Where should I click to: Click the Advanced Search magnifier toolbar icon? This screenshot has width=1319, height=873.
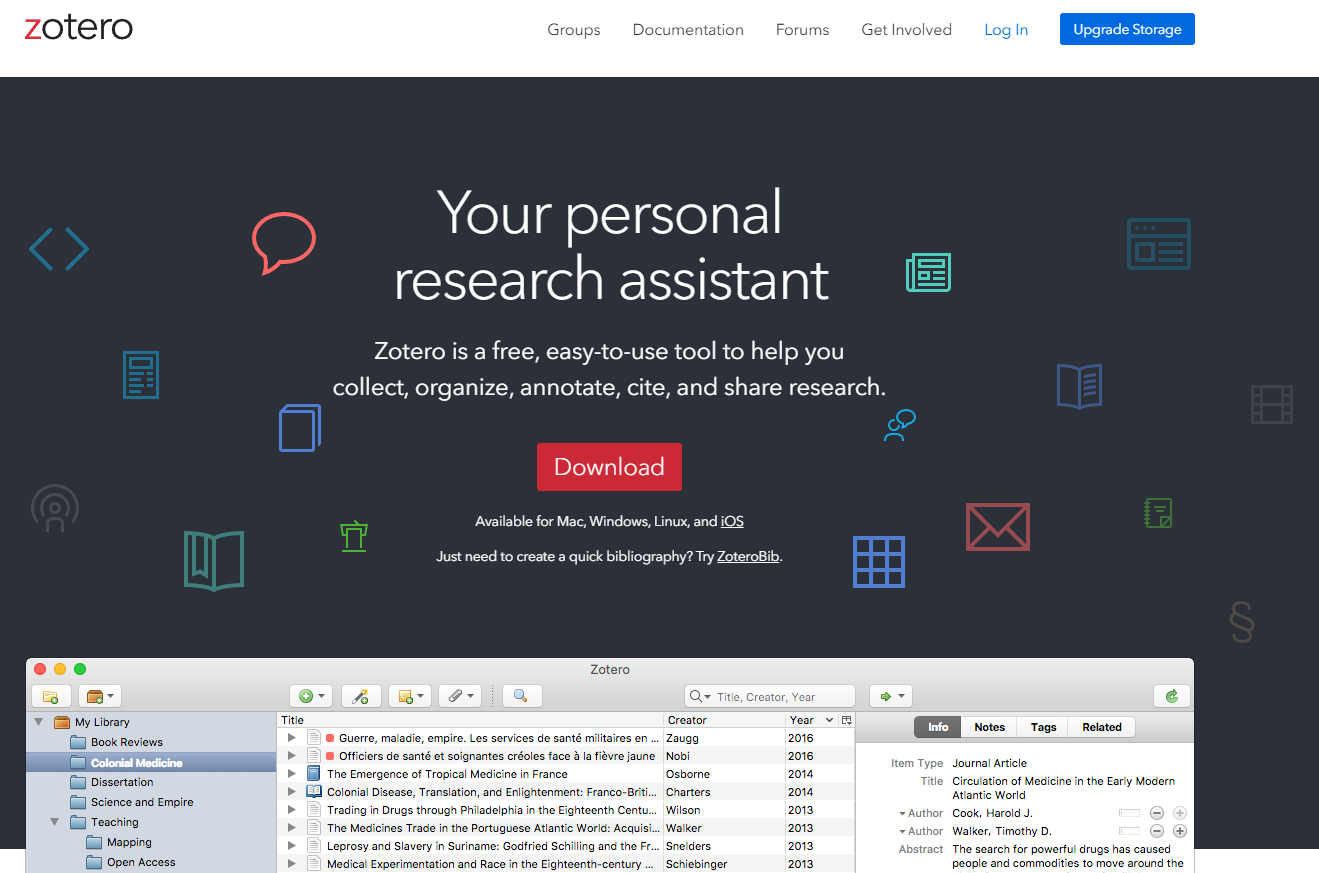(521, 696)
